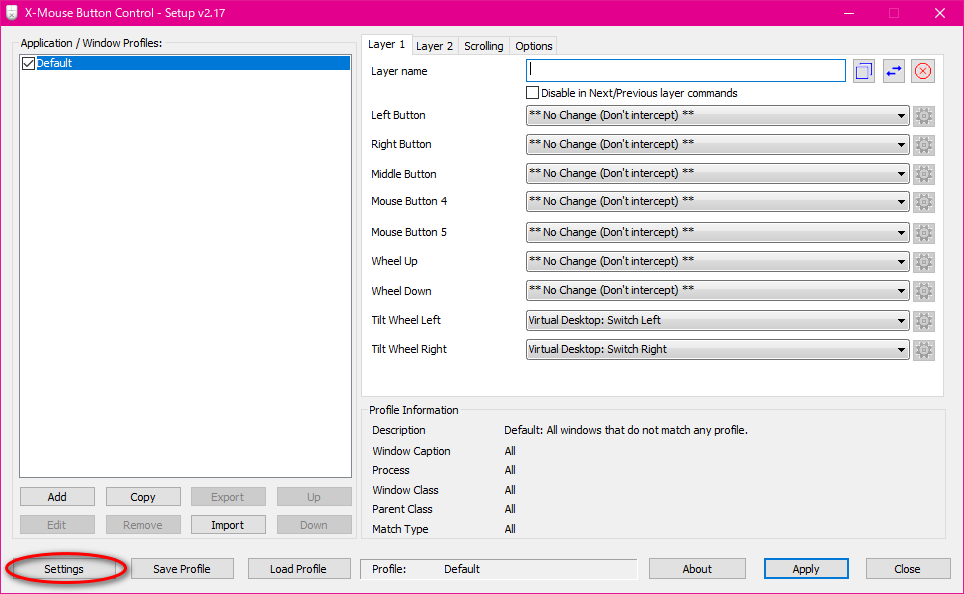Click the swap layer arrows icon
964x594 pixels.
[893, 71]
